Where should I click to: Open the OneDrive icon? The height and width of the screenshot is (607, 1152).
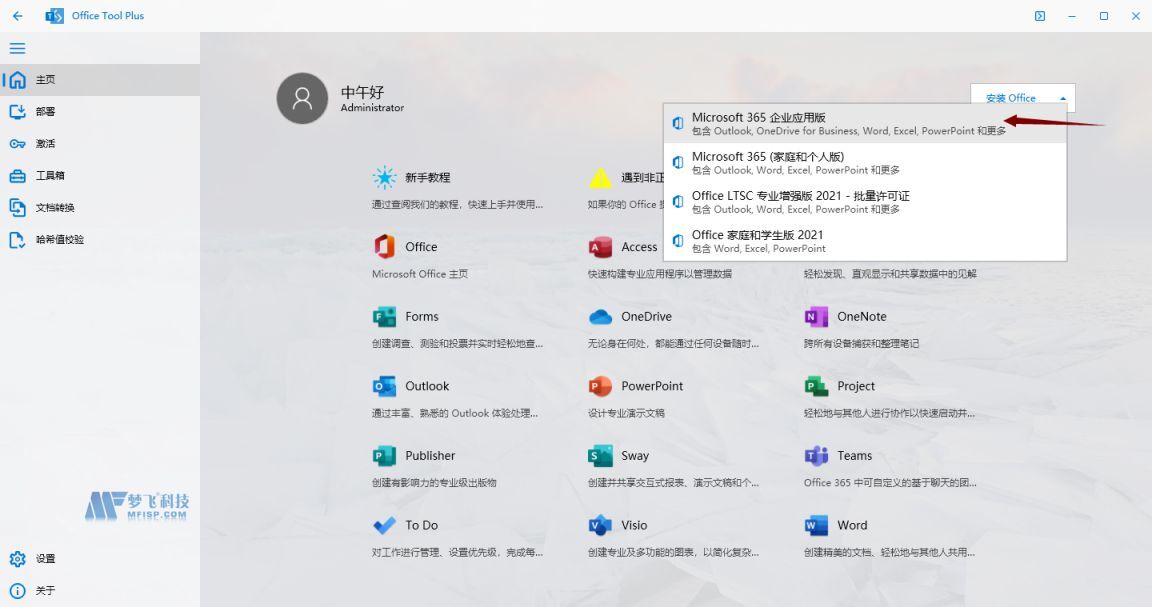(600, 316)
